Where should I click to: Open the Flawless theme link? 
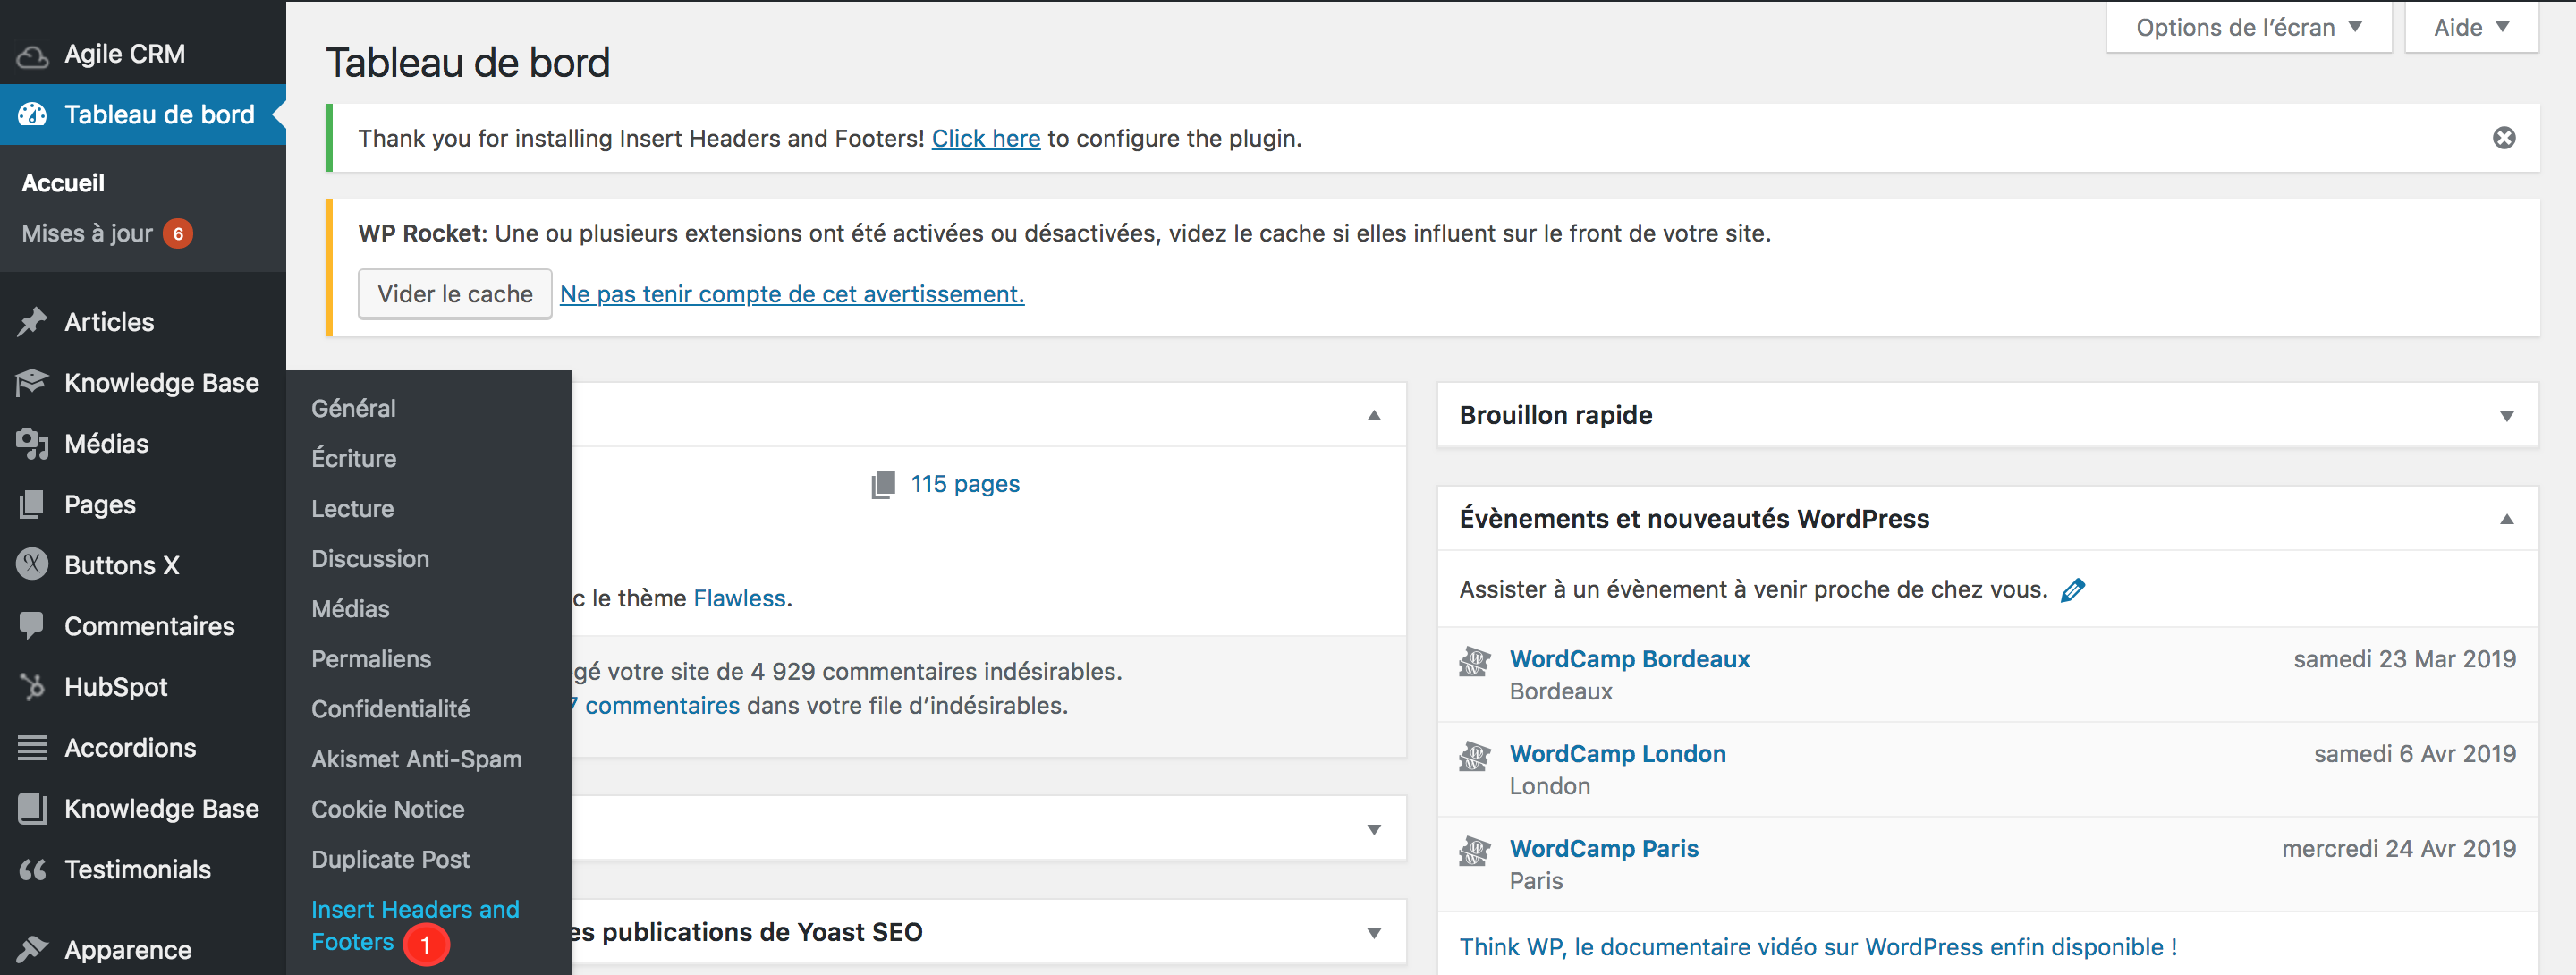pyautogui.click(x=740, y=598)
